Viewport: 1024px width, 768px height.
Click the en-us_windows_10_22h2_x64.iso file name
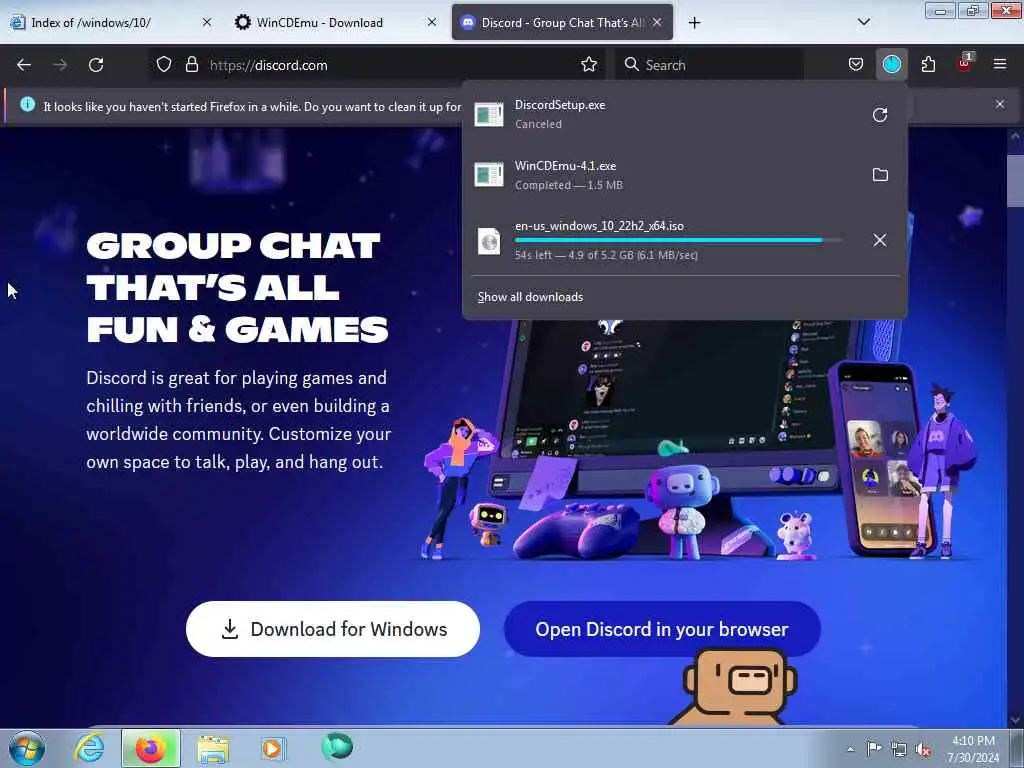pos(599,226)
